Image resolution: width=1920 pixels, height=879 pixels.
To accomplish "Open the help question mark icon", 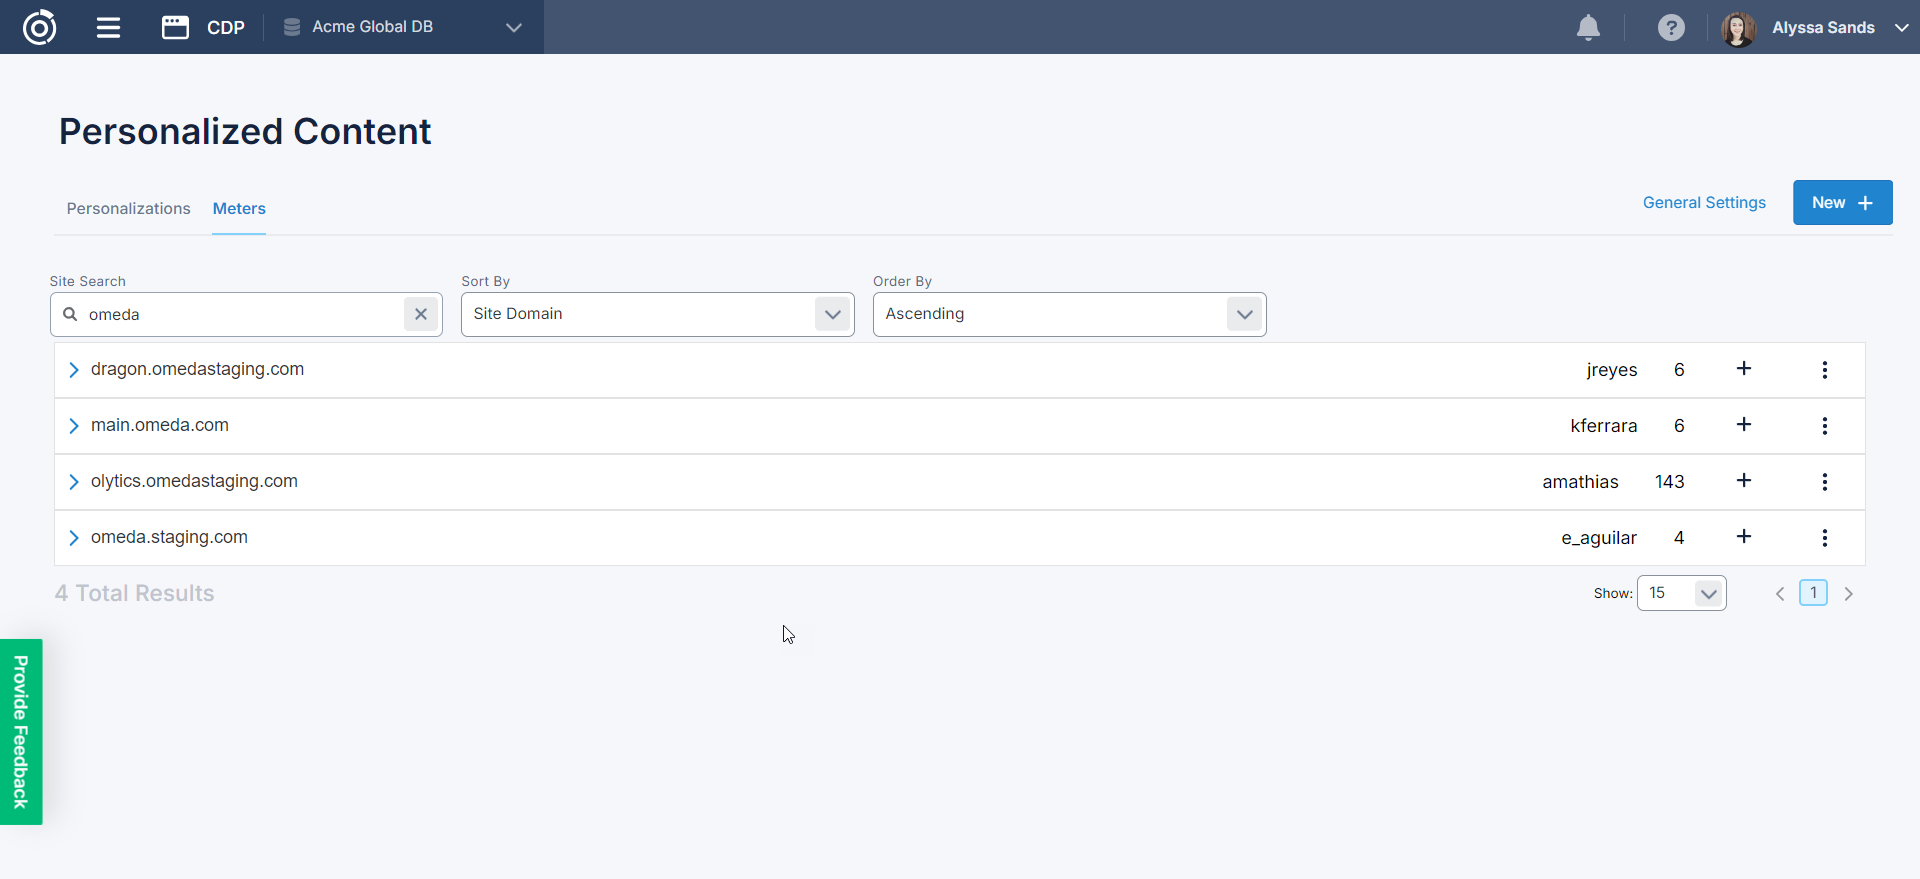I will point(1671,27).
